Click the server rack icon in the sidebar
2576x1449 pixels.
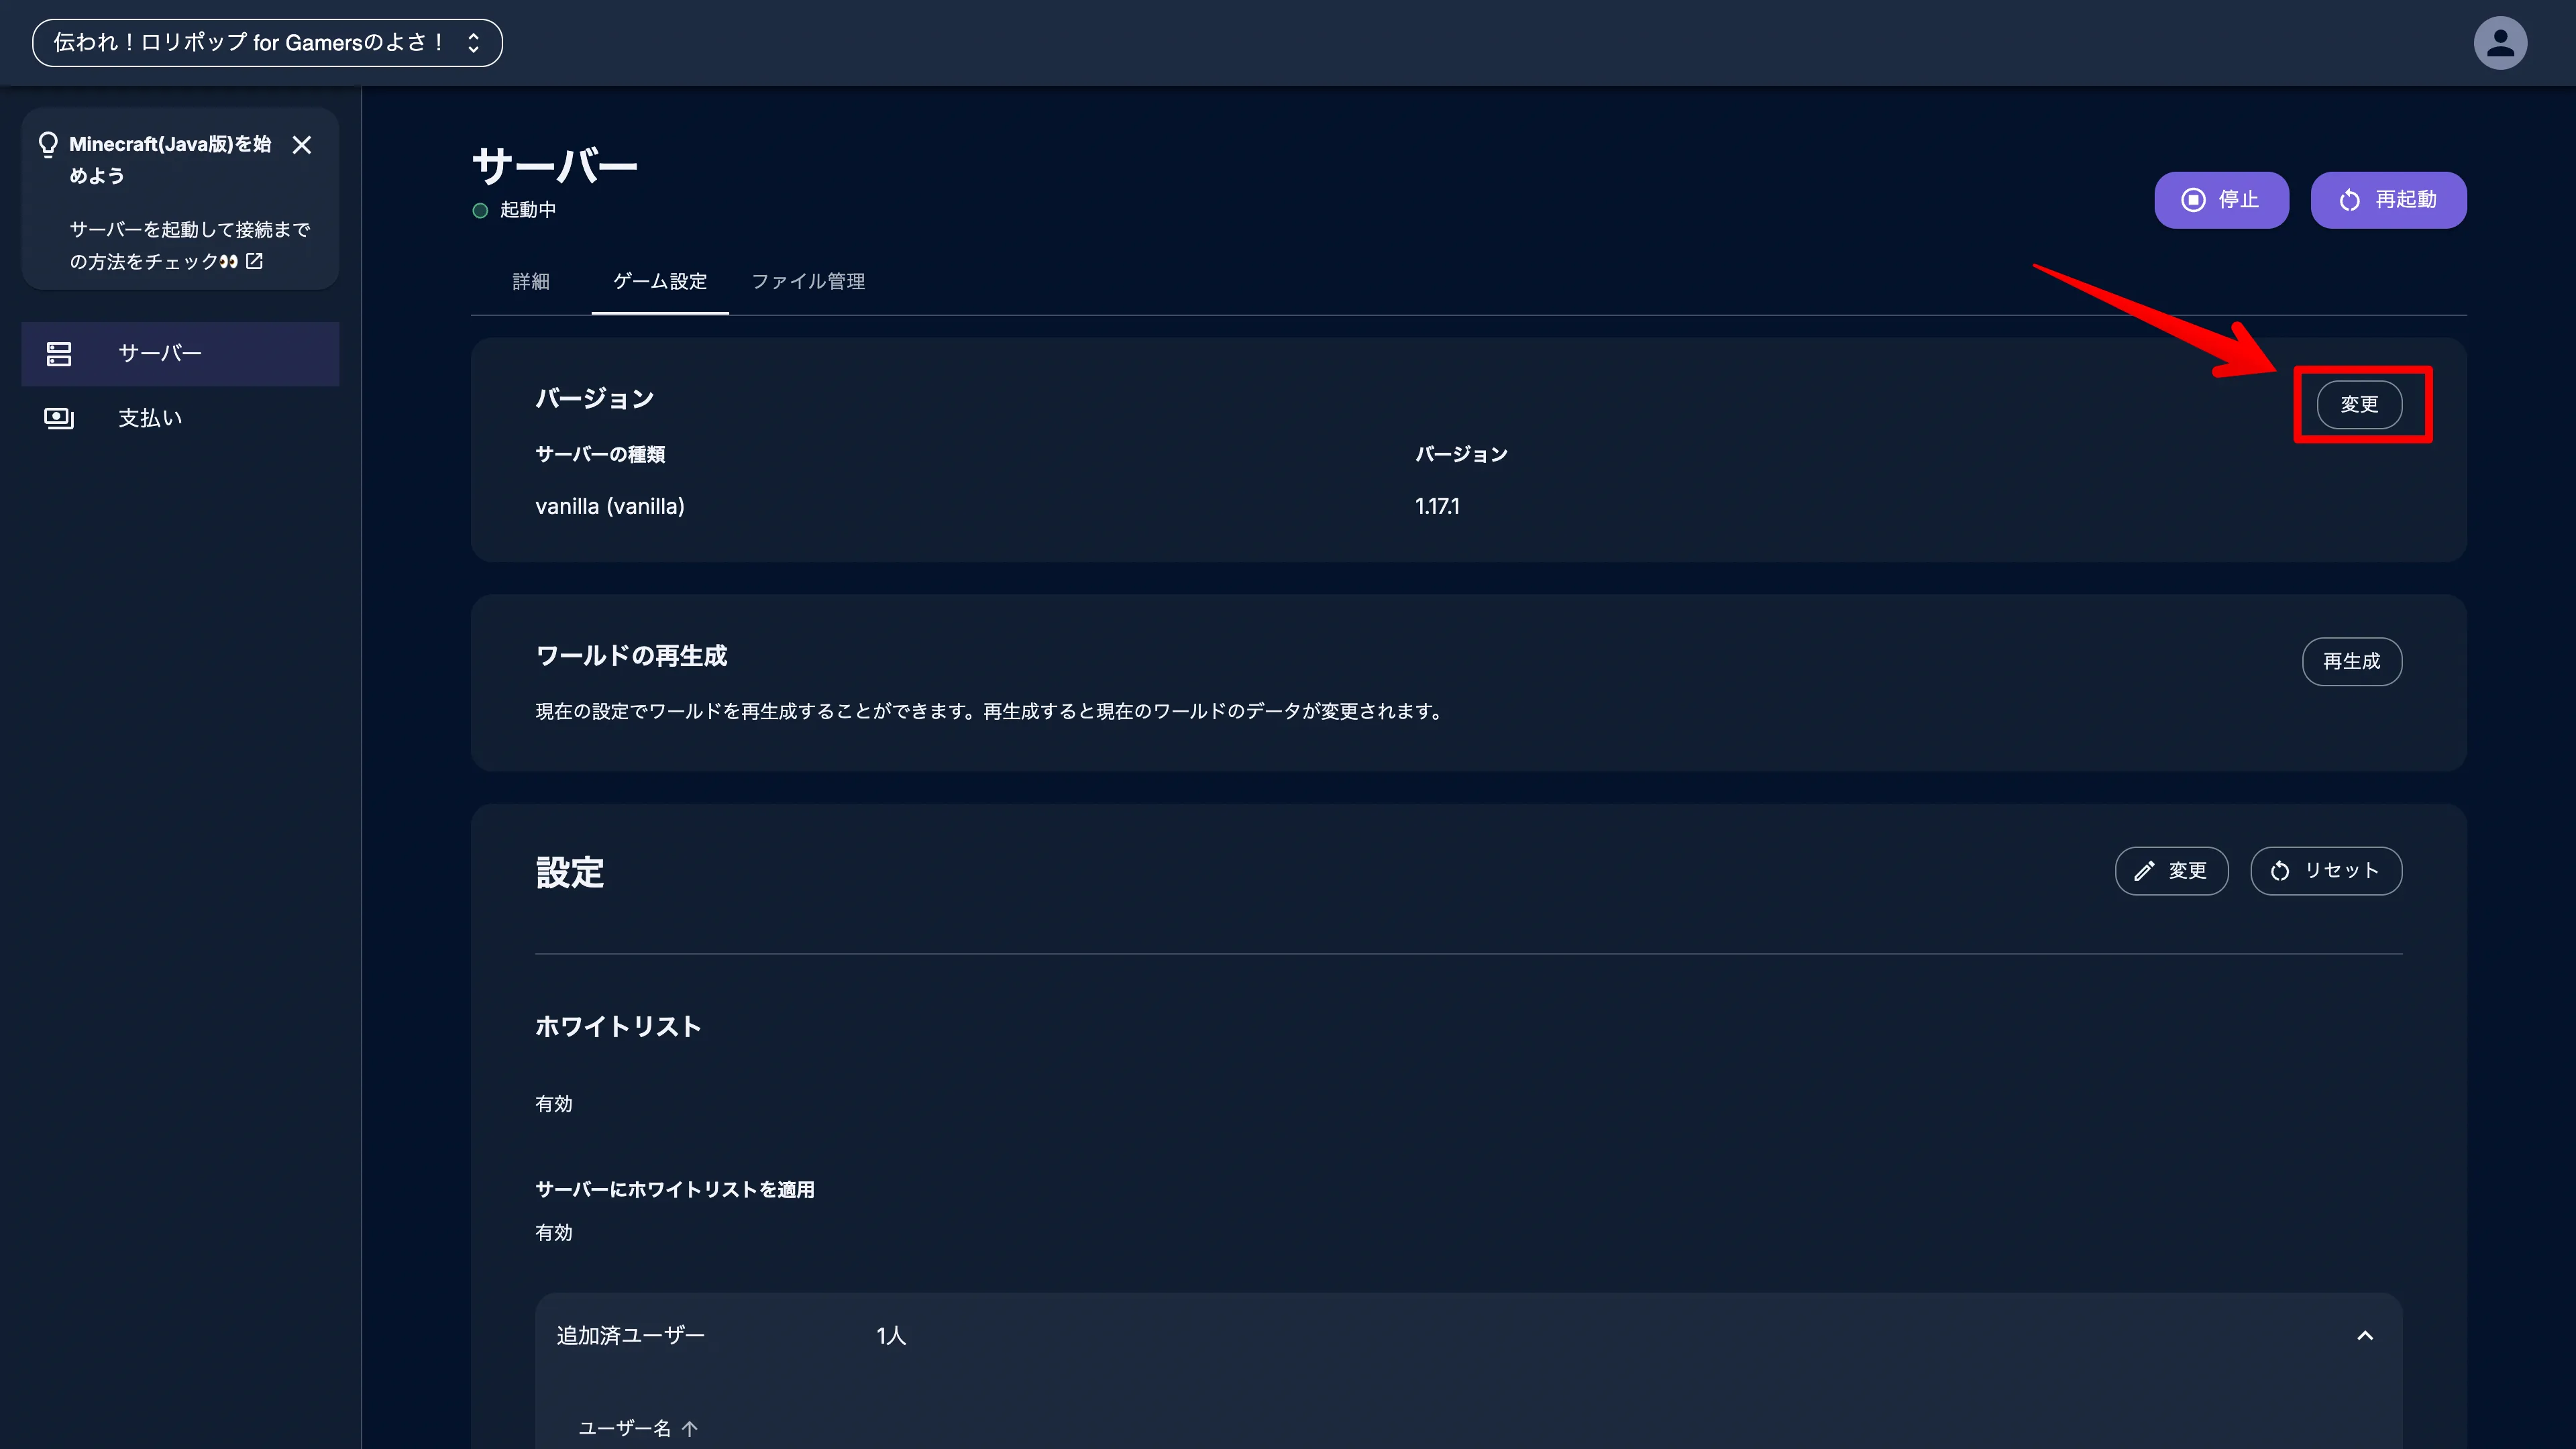59,353
